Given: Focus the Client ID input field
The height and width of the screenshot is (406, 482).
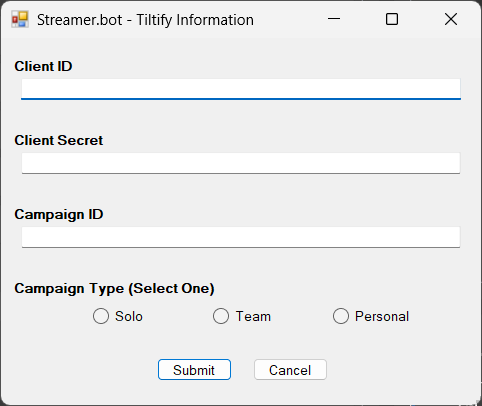Looking at the screenshot, I should coord(241,89).
